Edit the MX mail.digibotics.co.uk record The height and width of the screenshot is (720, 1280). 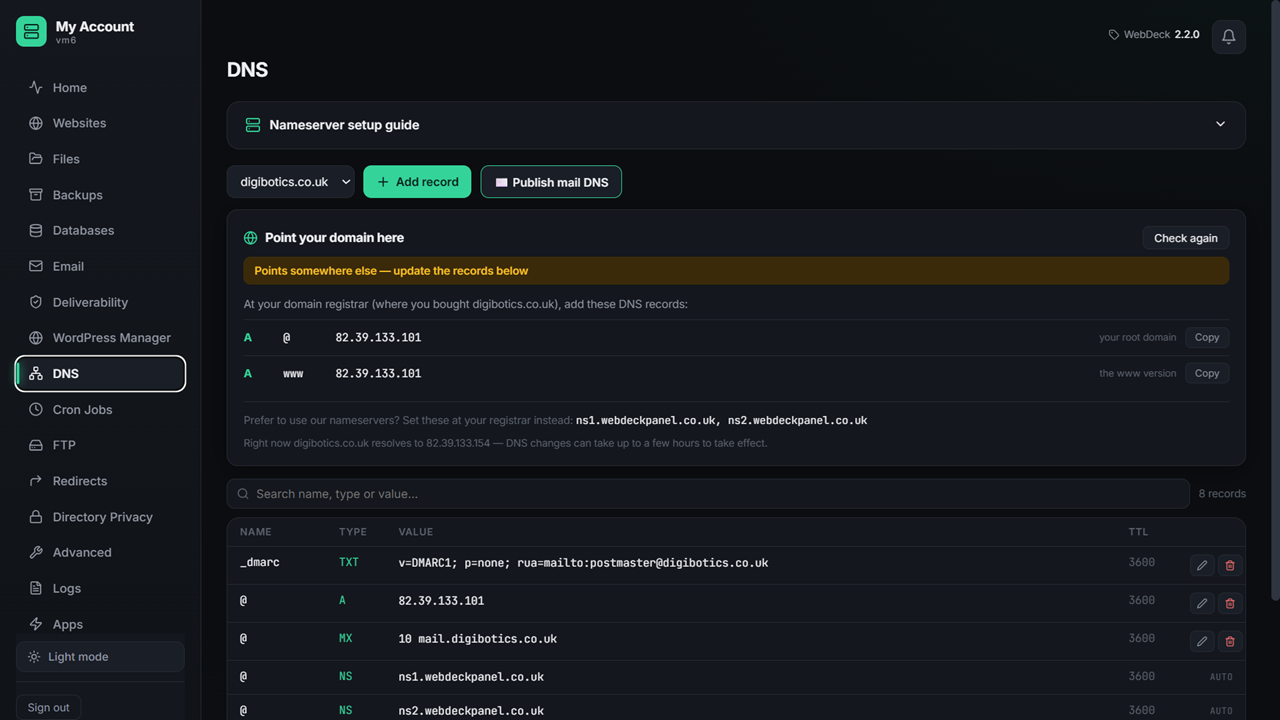[1202, 641]
